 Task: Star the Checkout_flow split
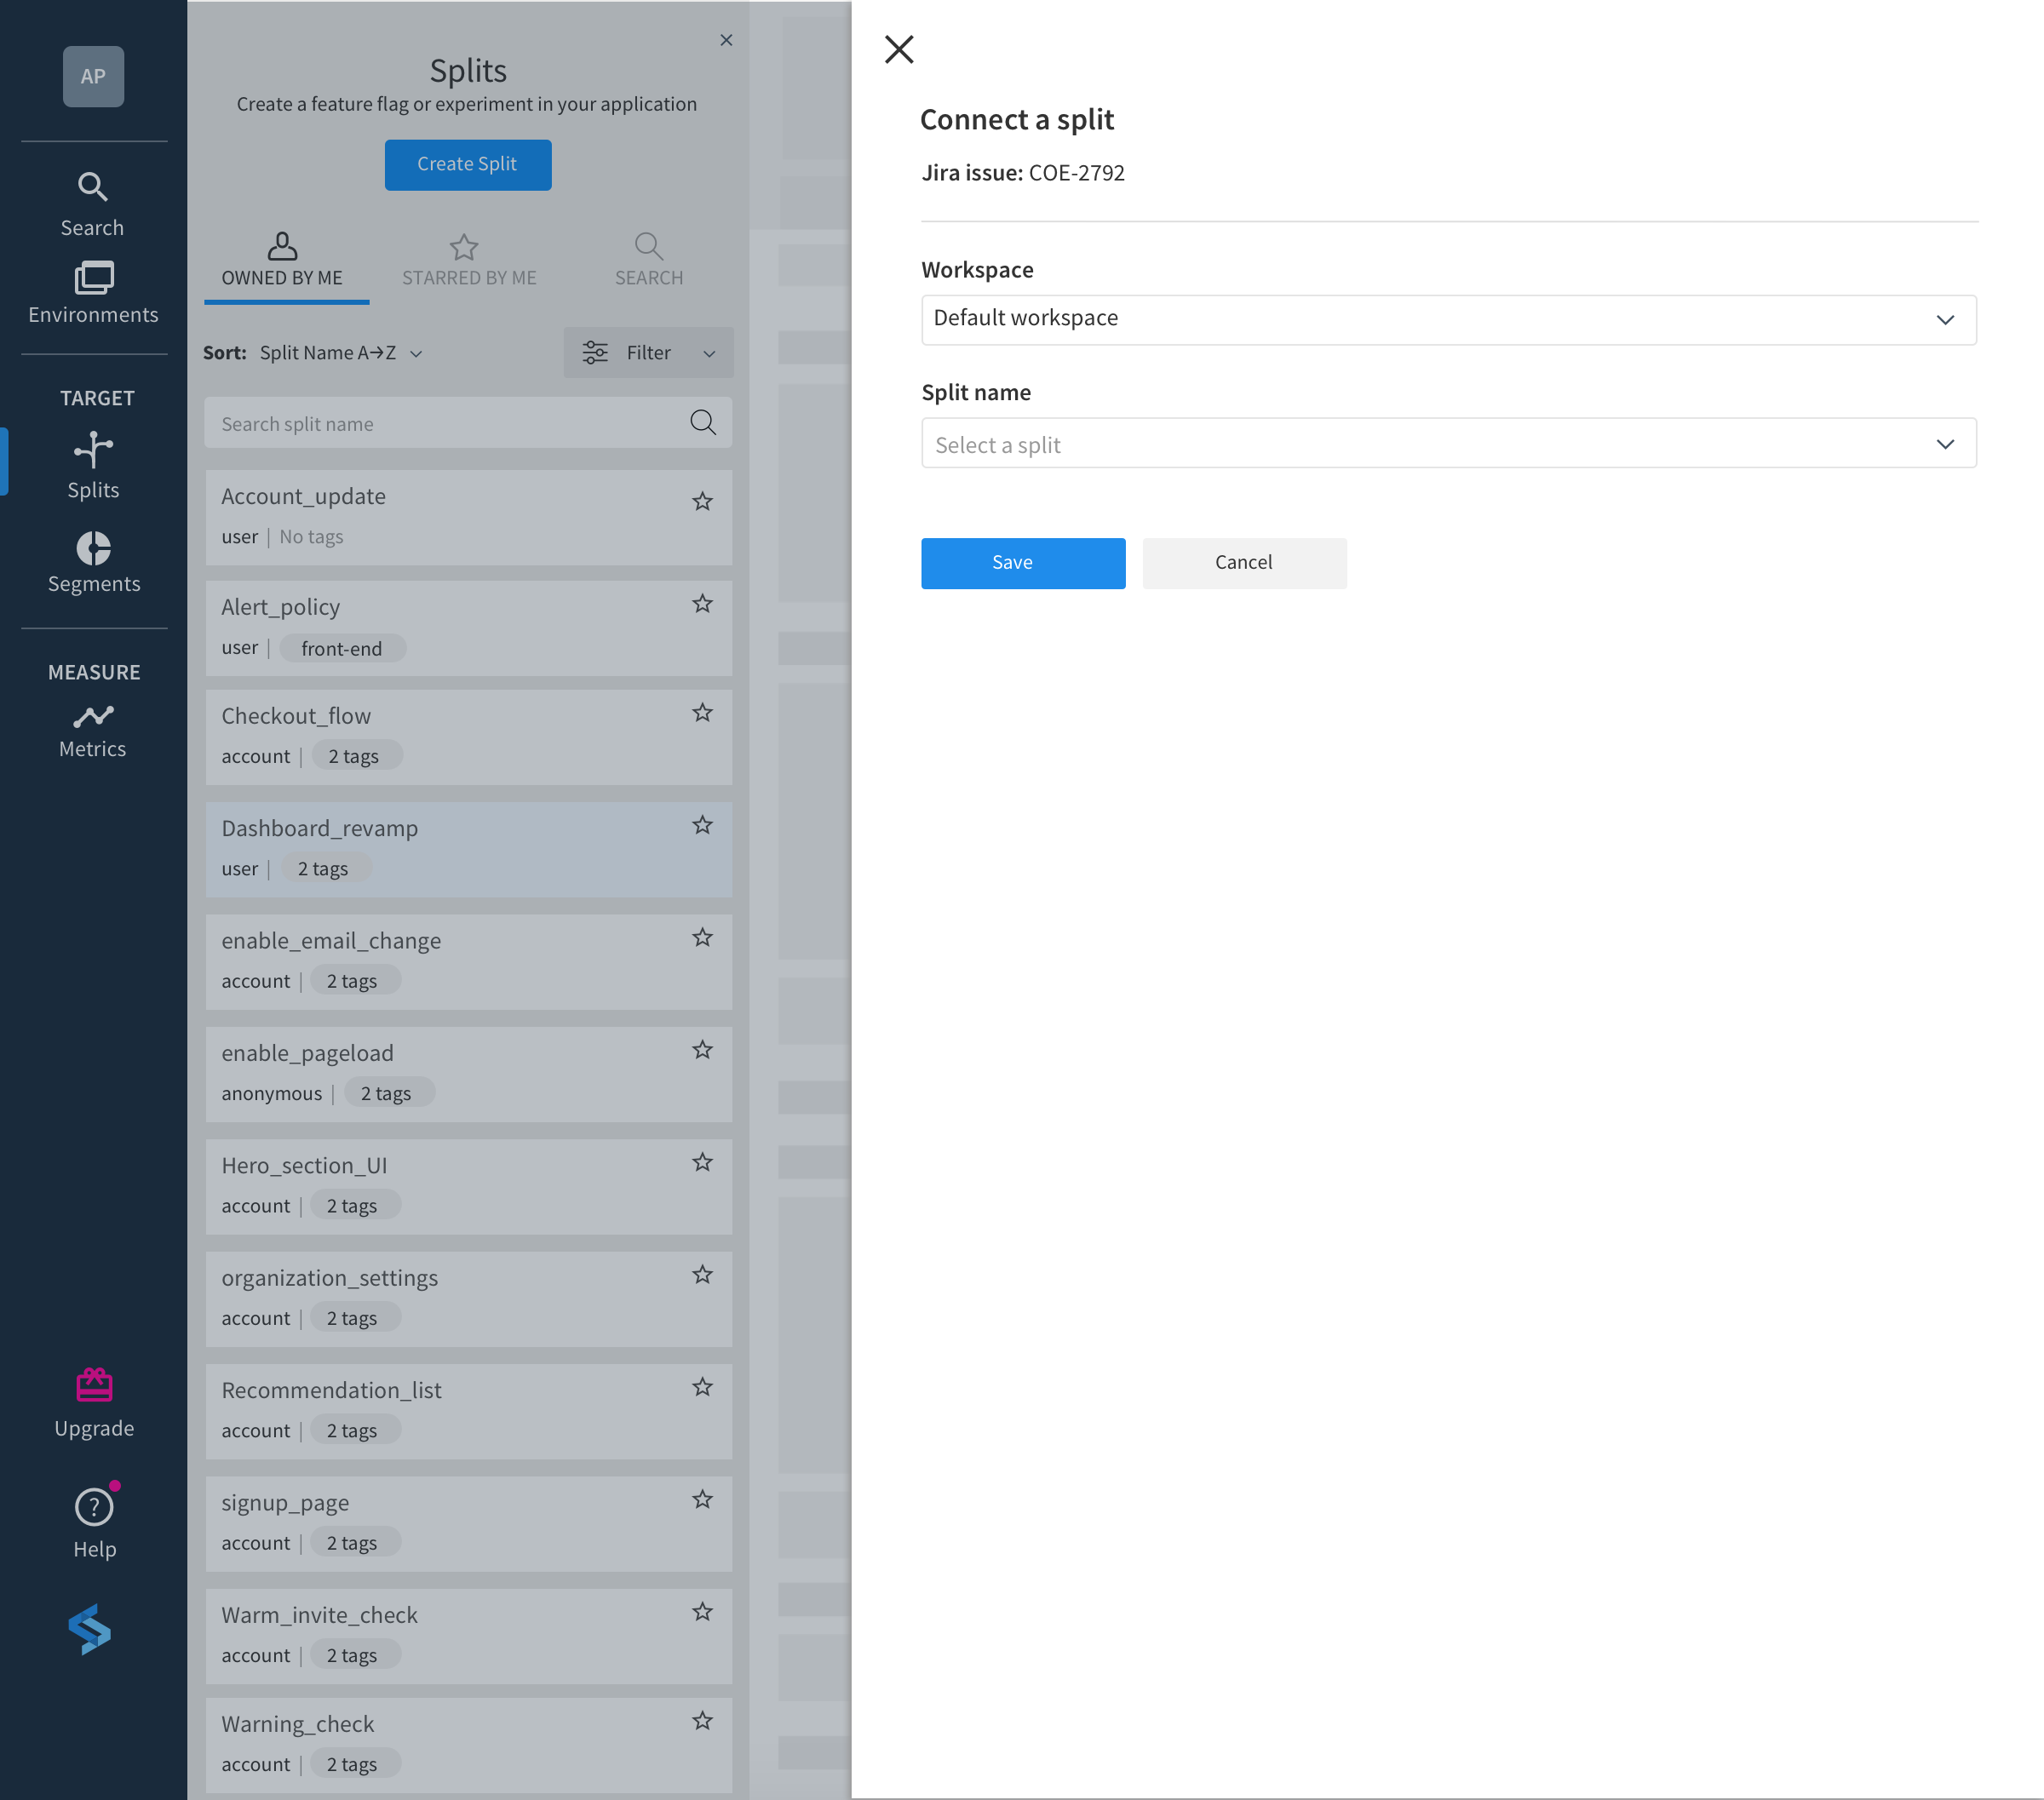(x=702, y=713)
